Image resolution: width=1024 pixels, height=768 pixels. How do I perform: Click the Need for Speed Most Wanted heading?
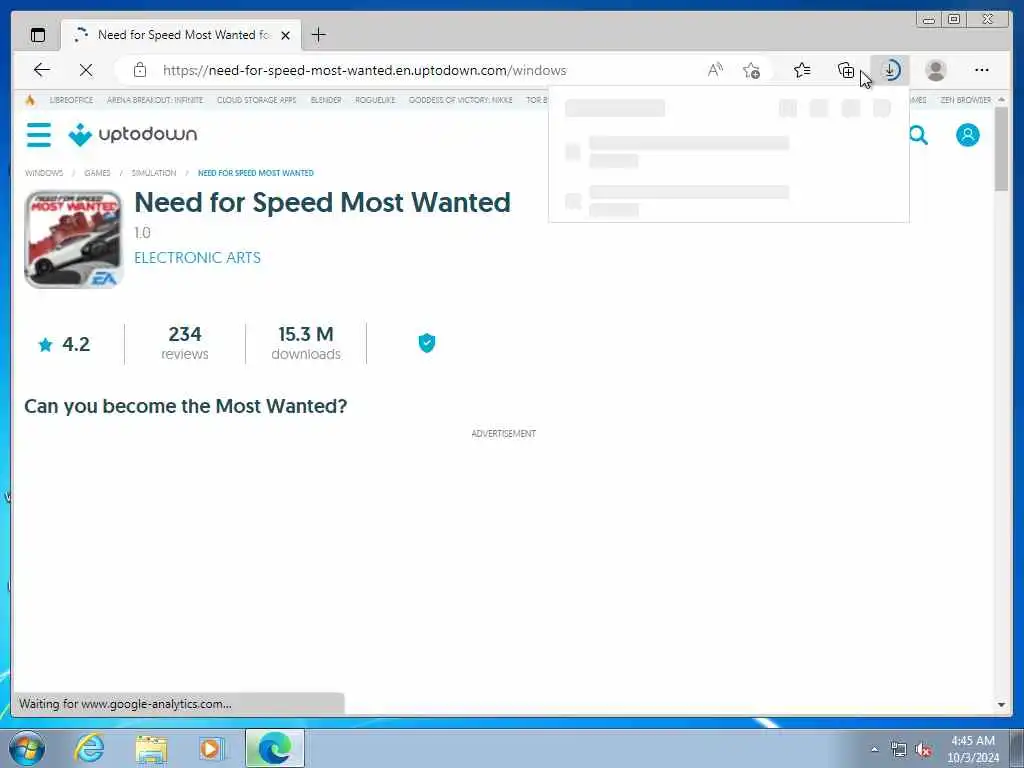point(322,202)
